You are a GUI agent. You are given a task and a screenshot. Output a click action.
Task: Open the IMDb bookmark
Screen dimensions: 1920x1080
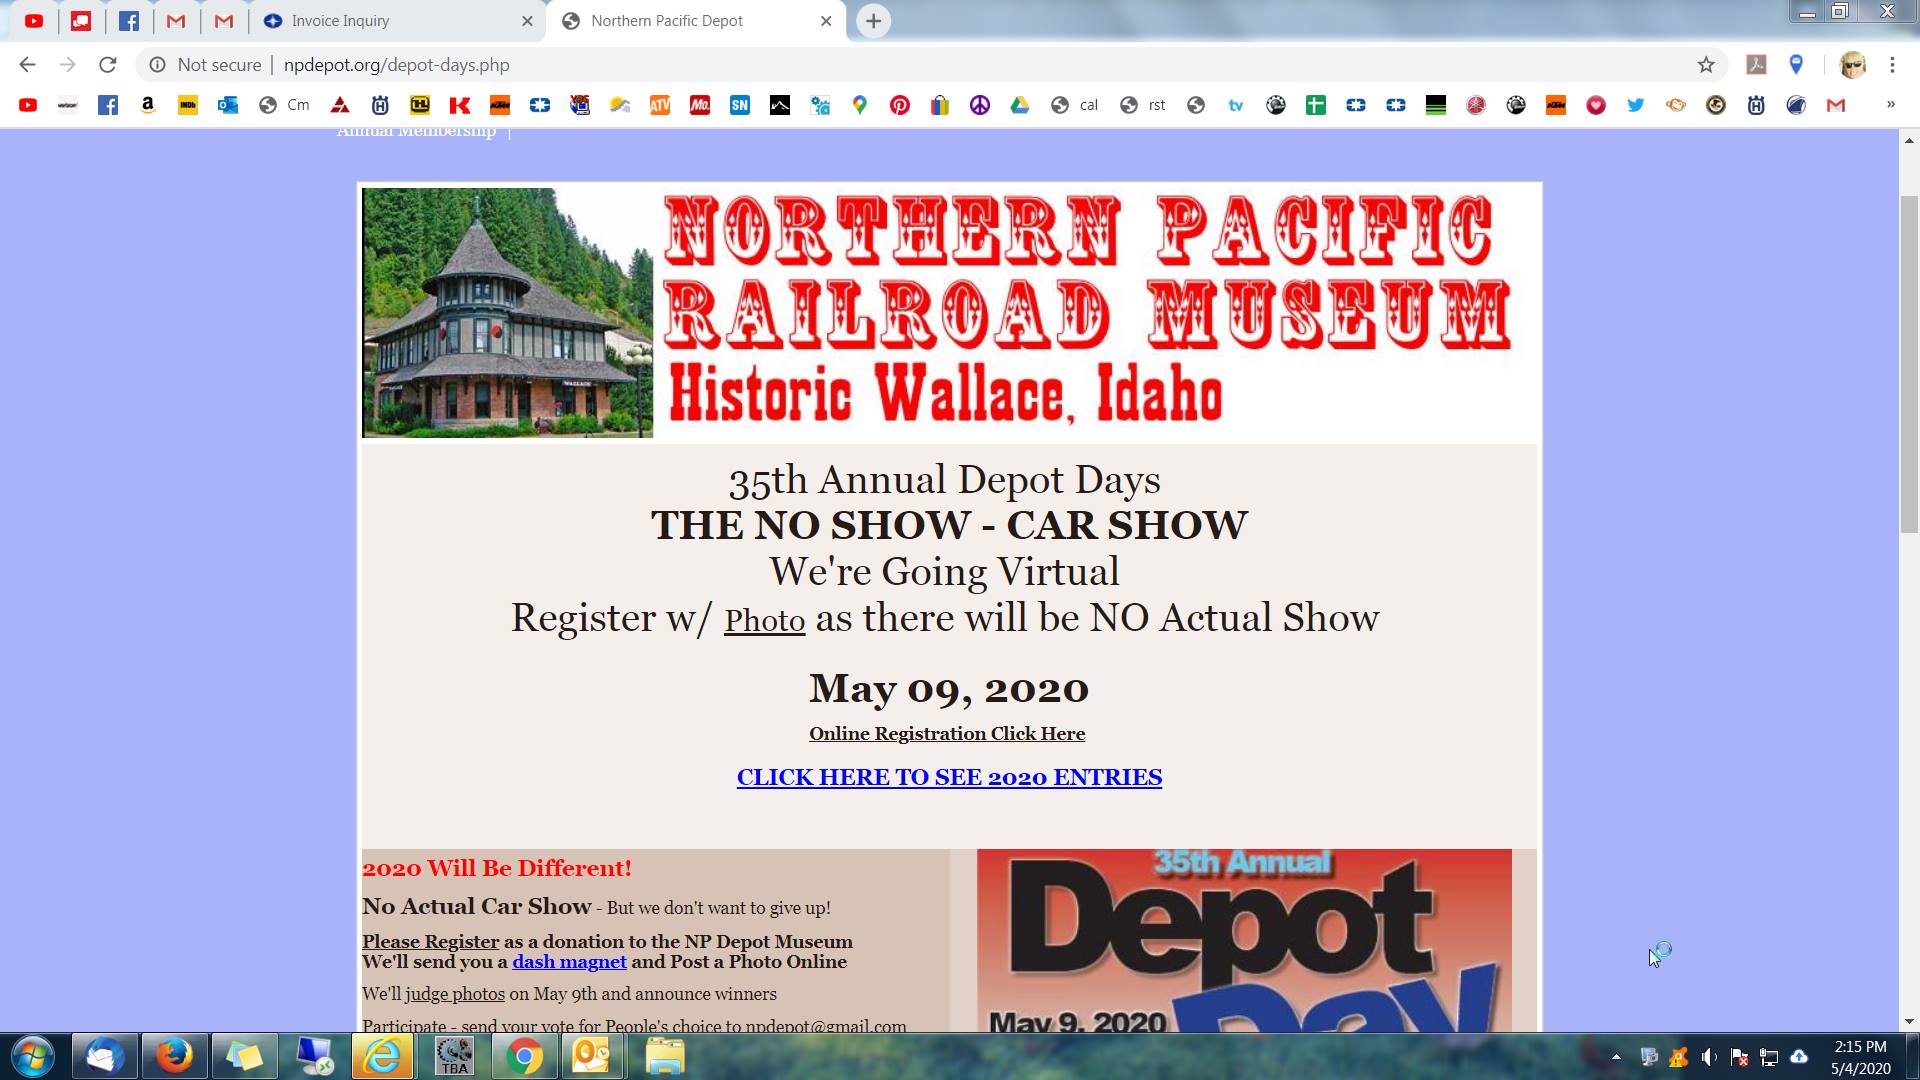coord(188,105)
